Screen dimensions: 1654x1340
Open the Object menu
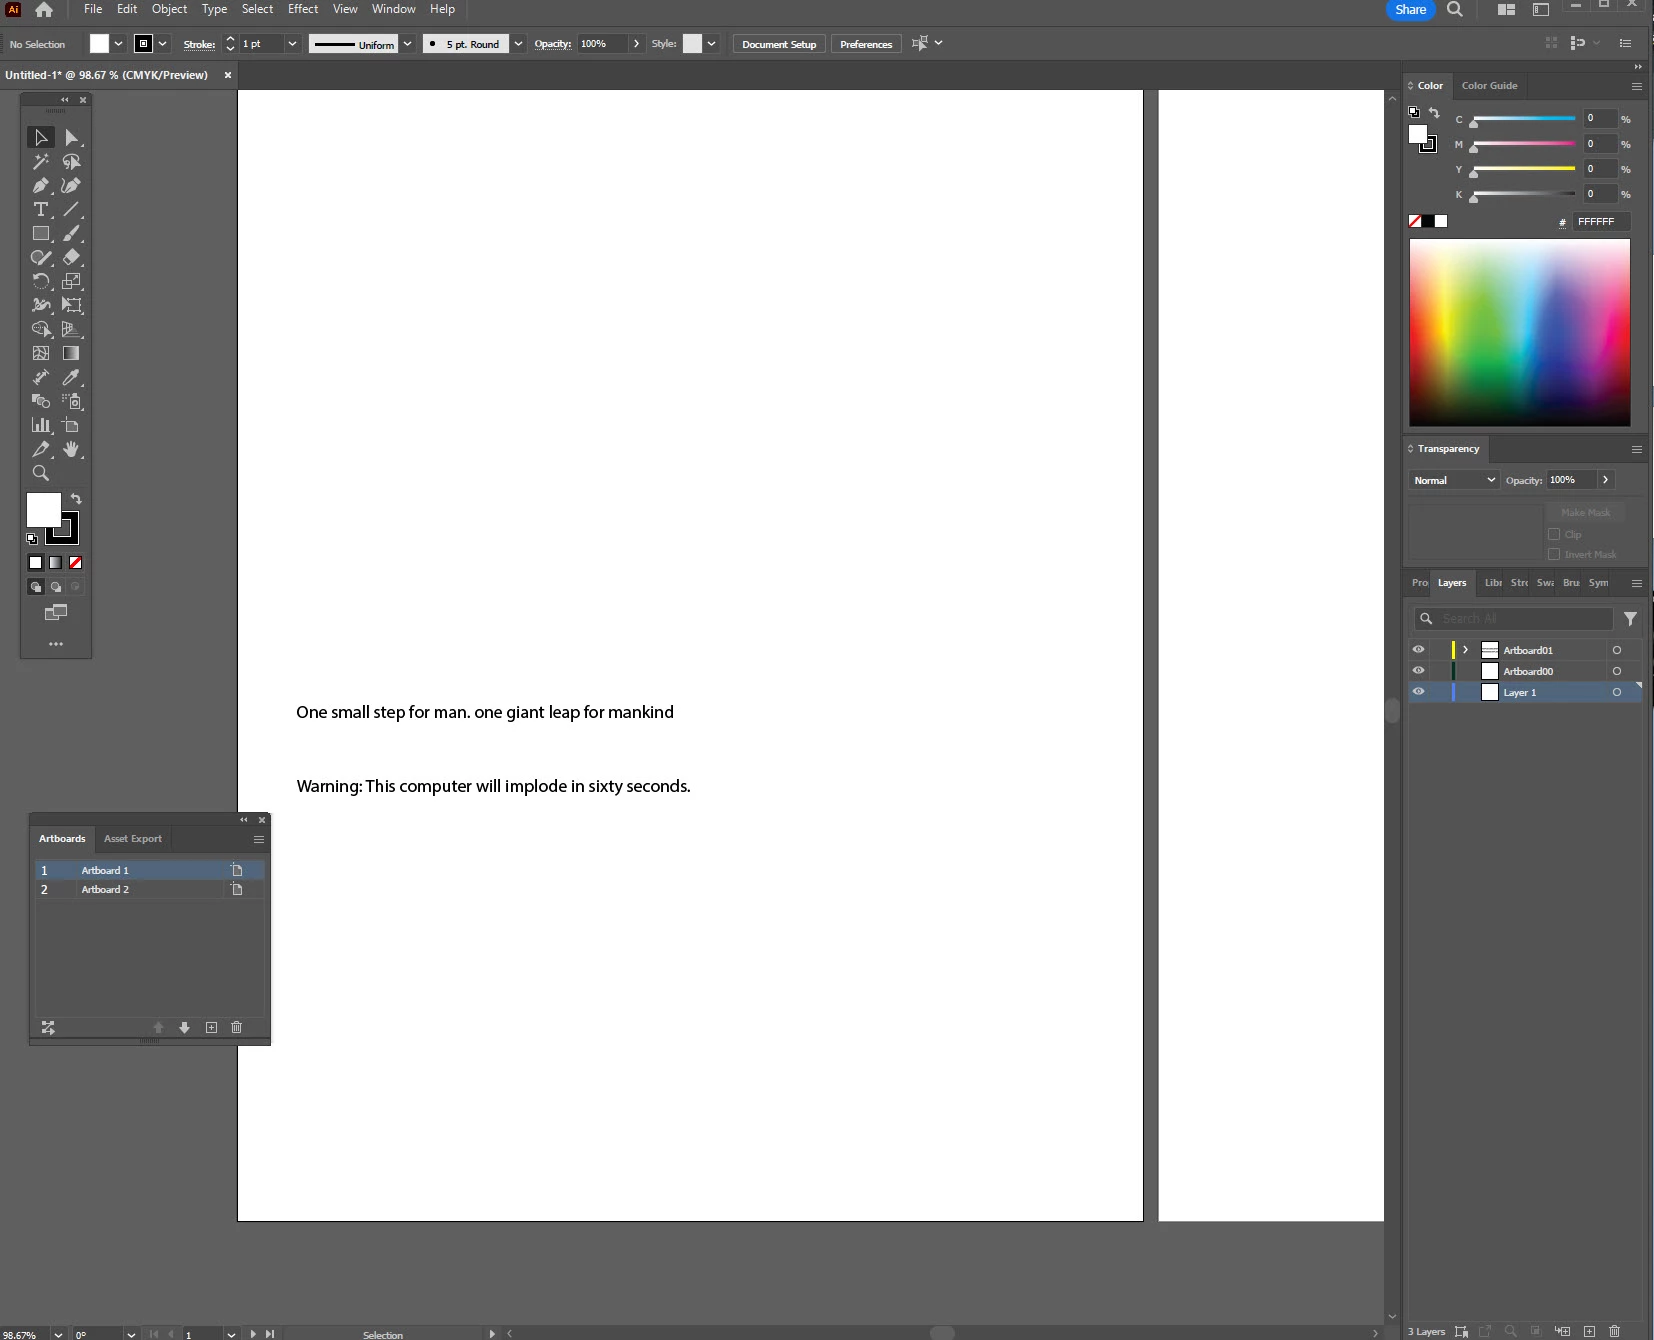coord(169,9)
